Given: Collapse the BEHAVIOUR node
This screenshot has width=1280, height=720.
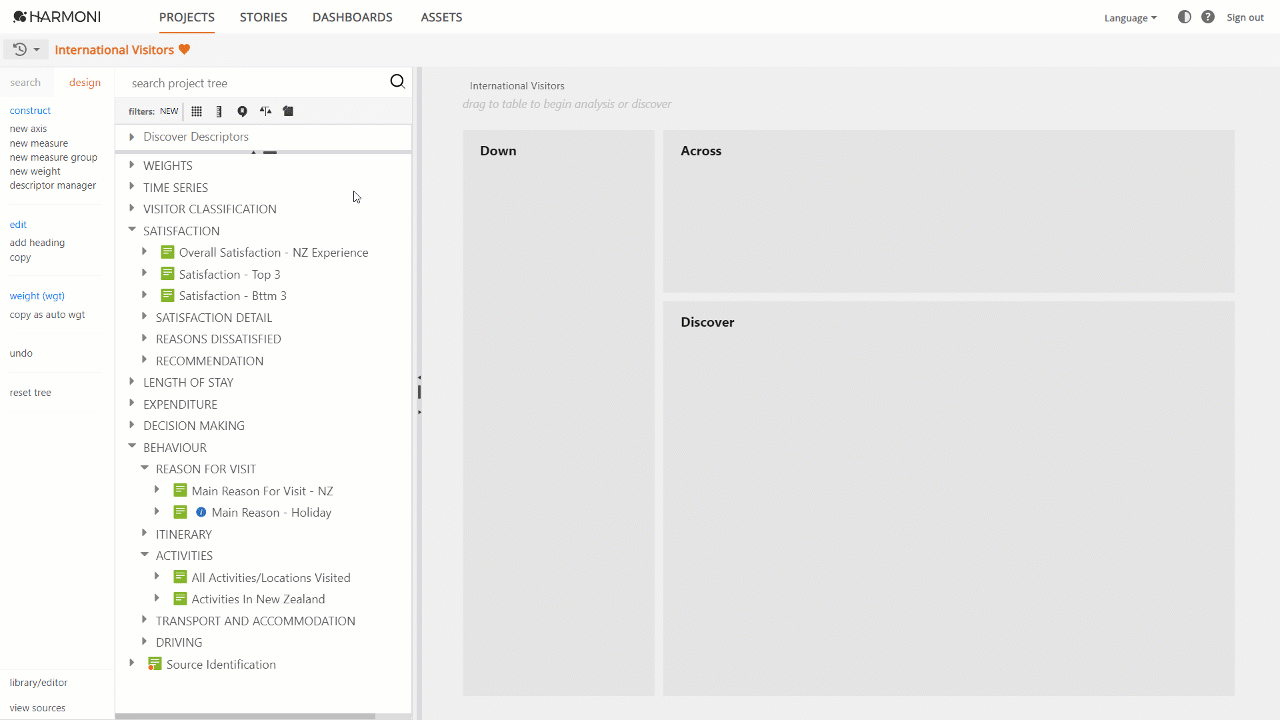Looking at the screenshot, I should [131, 447].
